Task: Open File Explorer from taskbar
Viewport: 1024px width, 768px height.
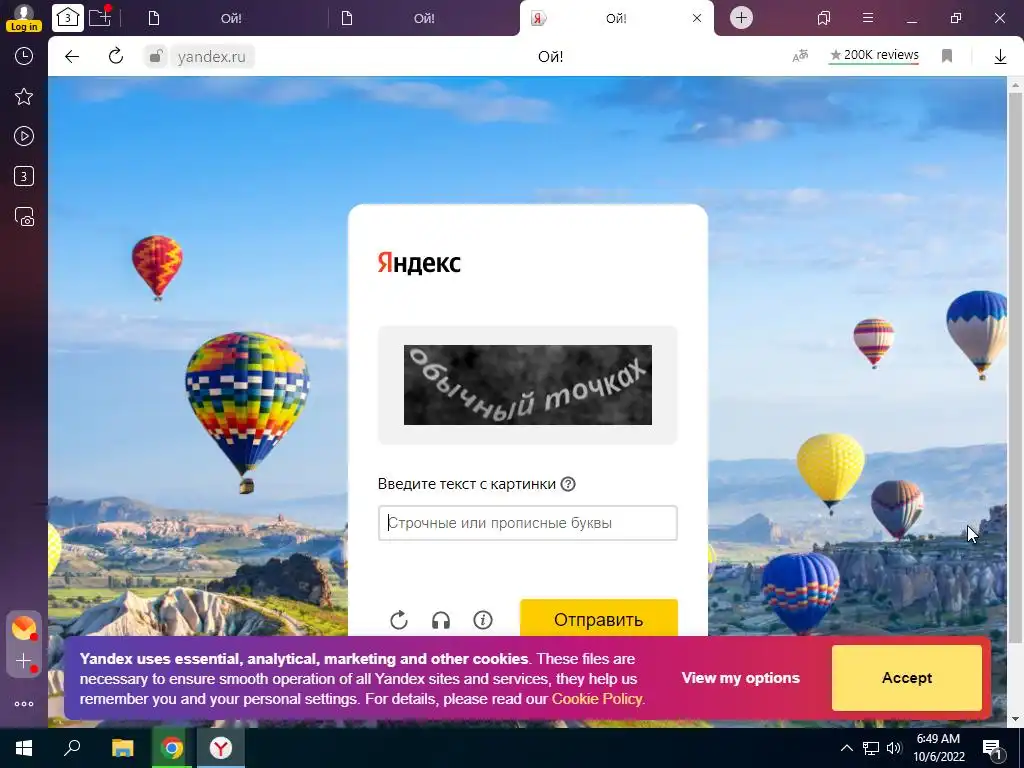Action: [122, 748]
